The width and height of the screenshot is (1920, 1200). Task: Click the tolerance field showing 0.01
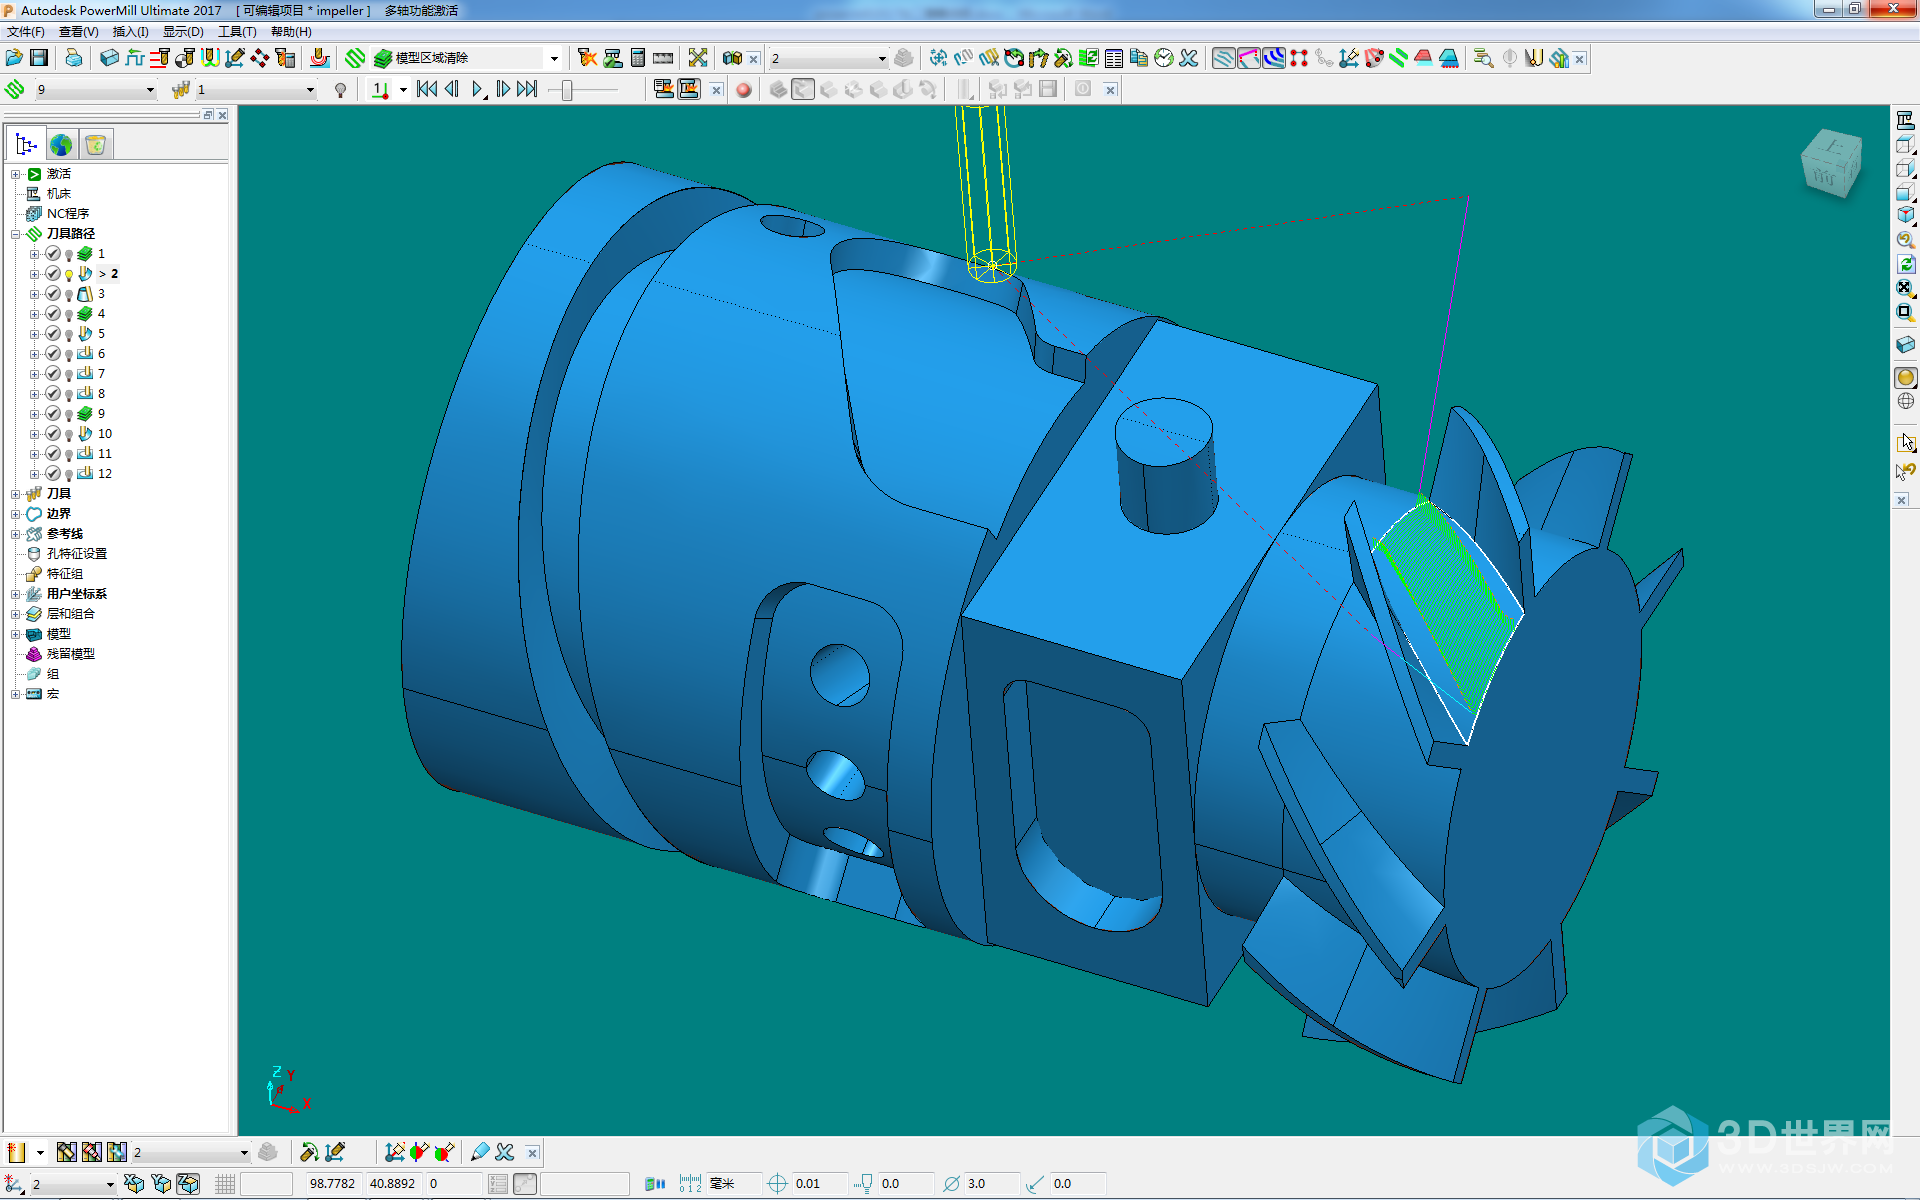(820, 1184)
